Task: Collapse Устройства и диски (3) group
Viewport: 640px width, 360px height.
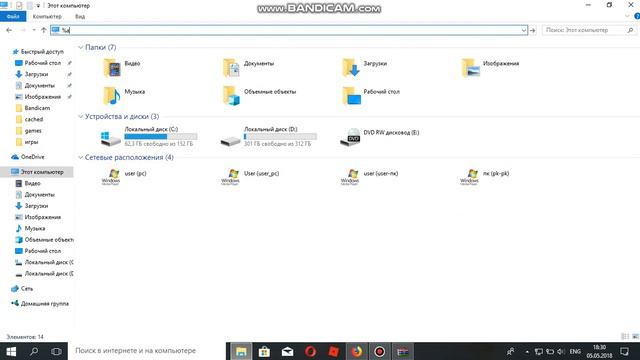Action: pos(80,116)
